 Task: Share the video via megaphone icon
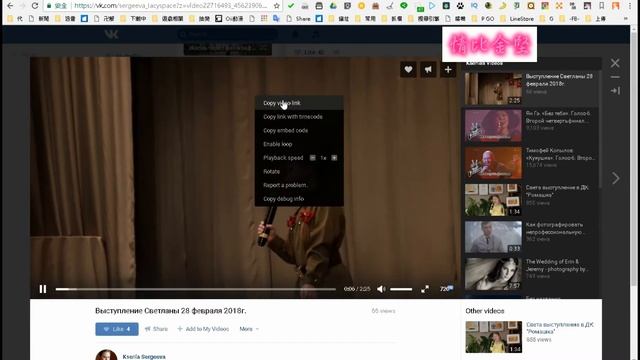[x=428, y=70]
